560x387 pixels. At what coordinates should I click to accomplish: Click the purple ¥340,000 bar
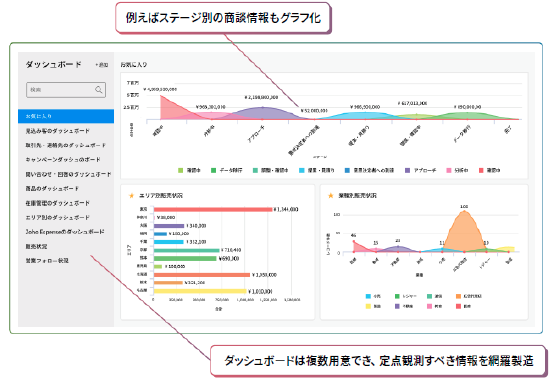(x=169, y=226)
